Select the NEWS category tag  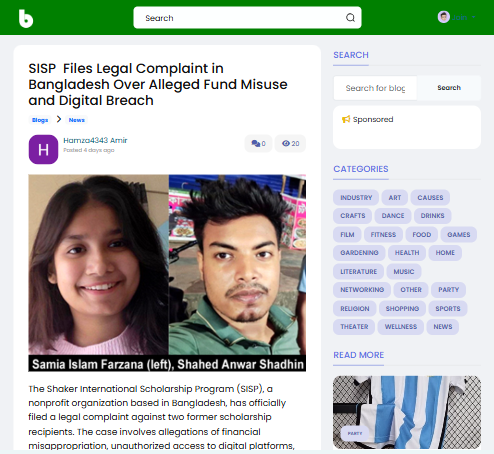443,327
